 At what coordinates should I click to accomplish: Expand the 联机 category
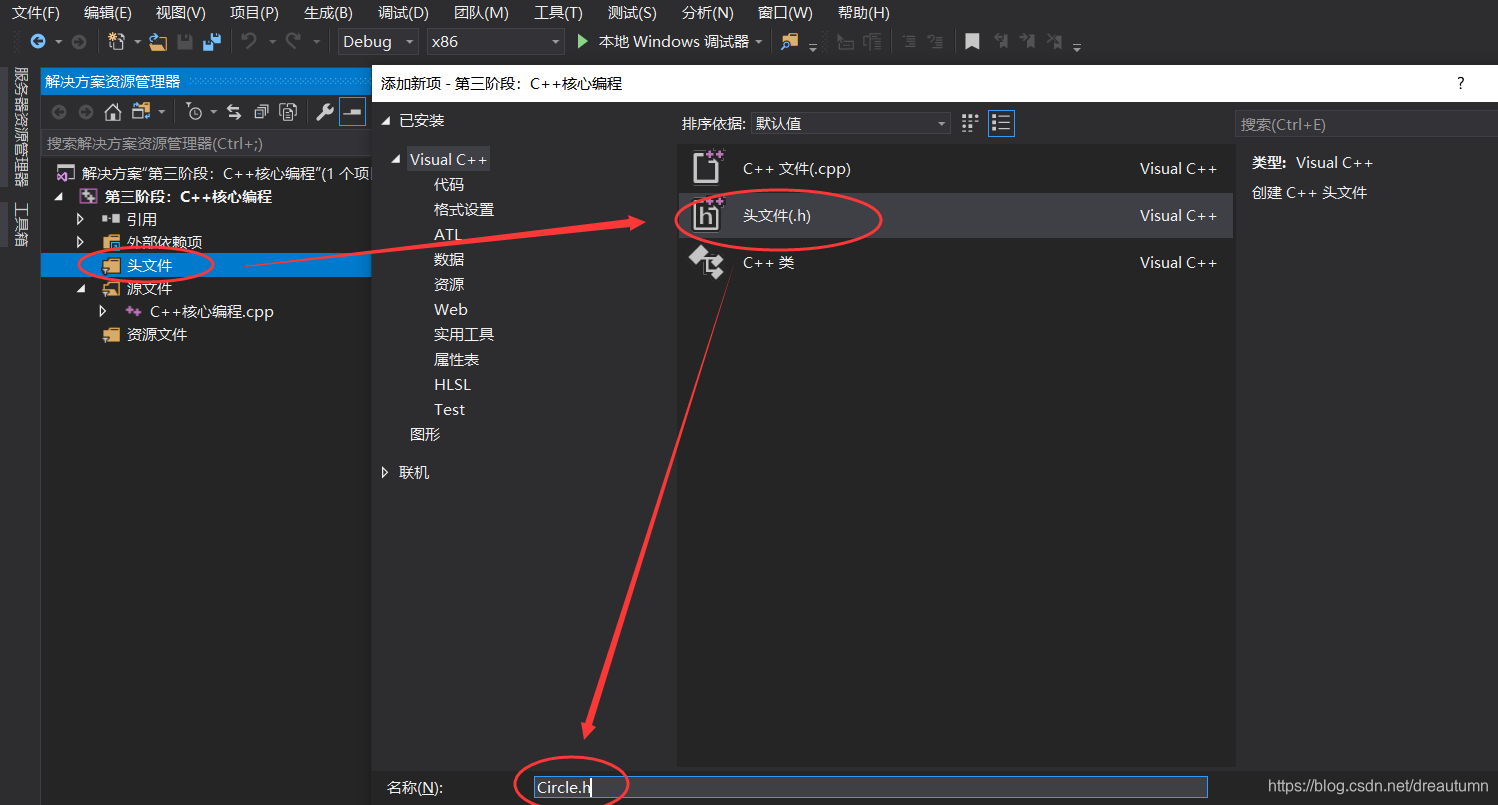[x=386, y=472]
